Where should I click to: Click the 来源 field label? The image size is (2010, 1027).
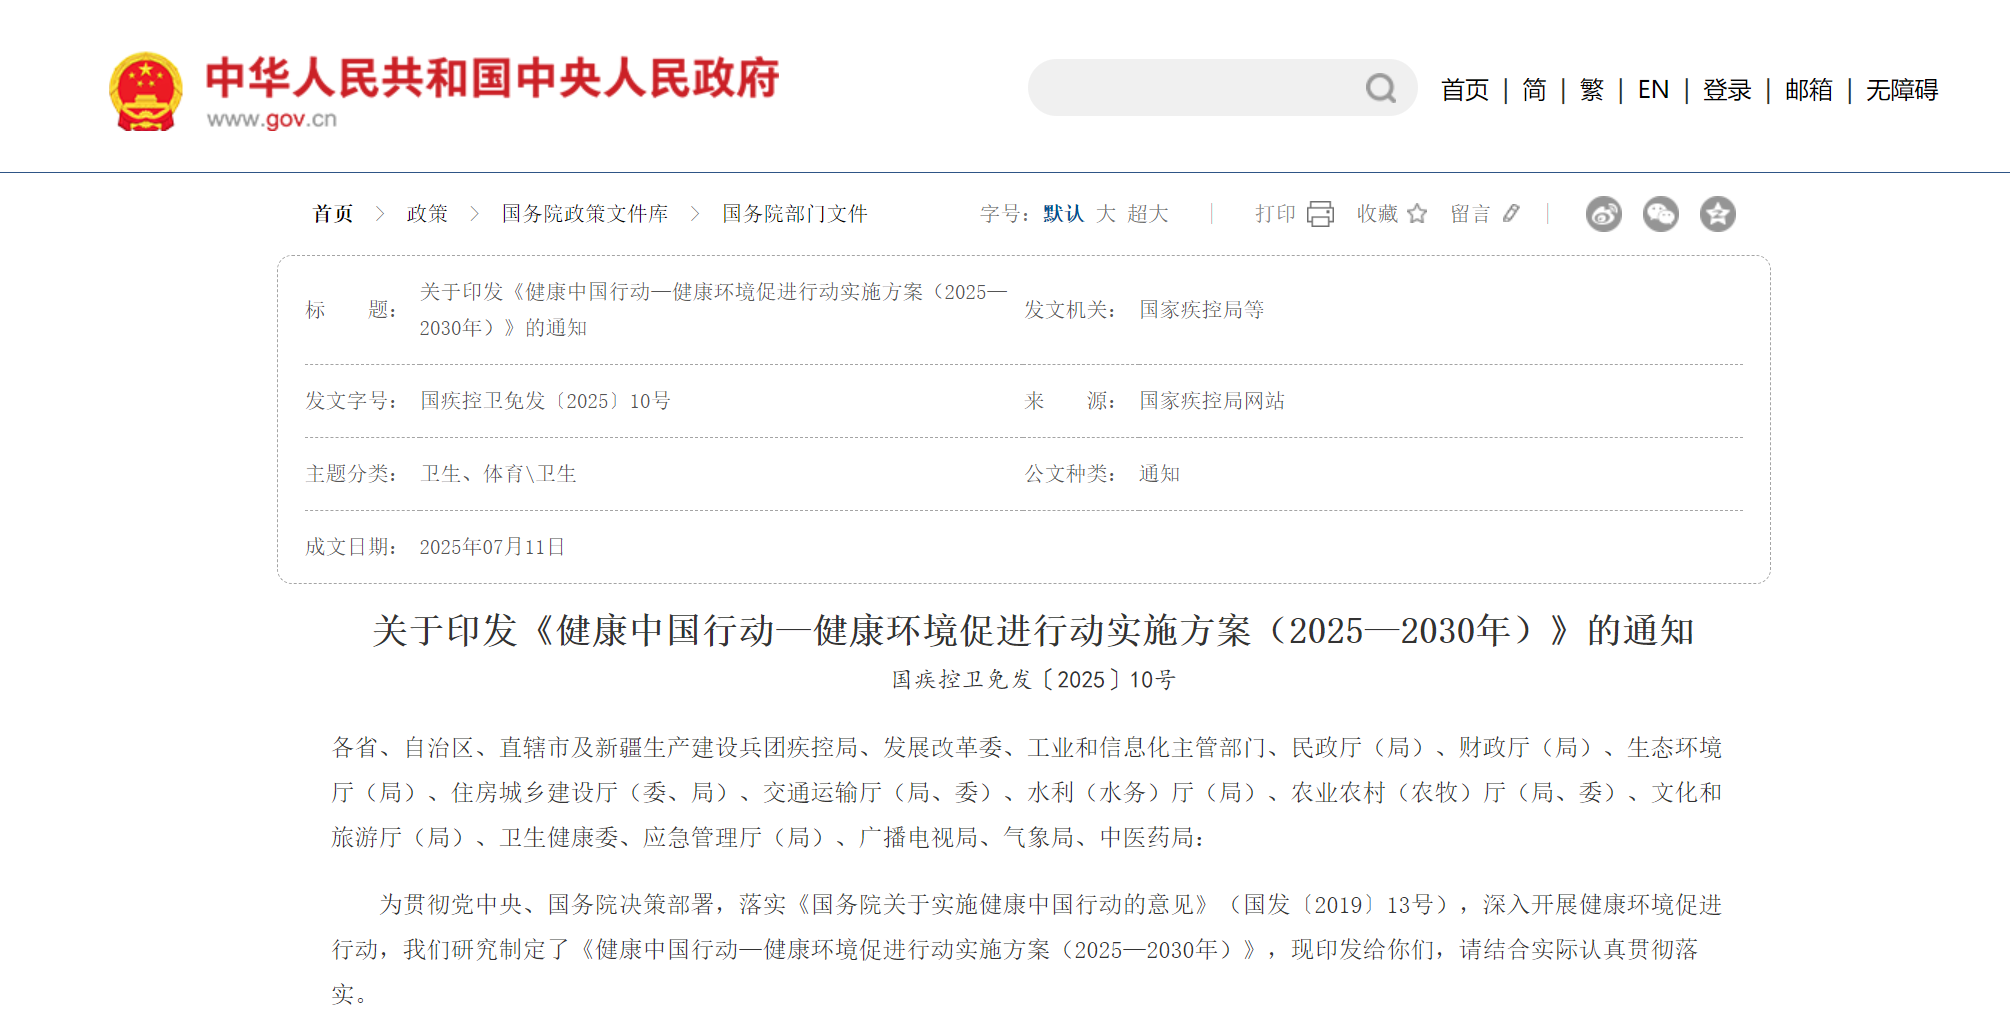[x=1070, y=401]
